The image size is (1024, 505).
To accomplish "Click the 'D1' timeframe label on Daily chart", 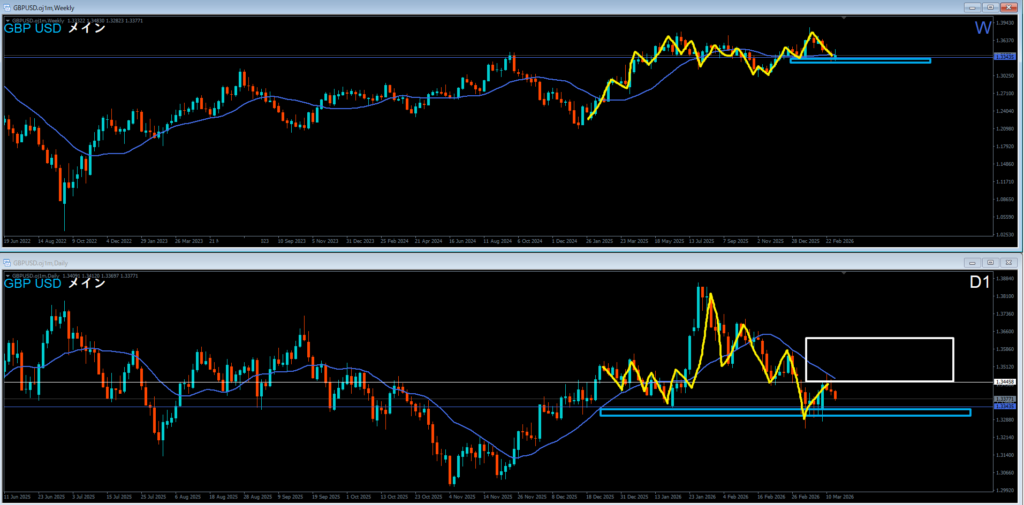I will 980,284.
